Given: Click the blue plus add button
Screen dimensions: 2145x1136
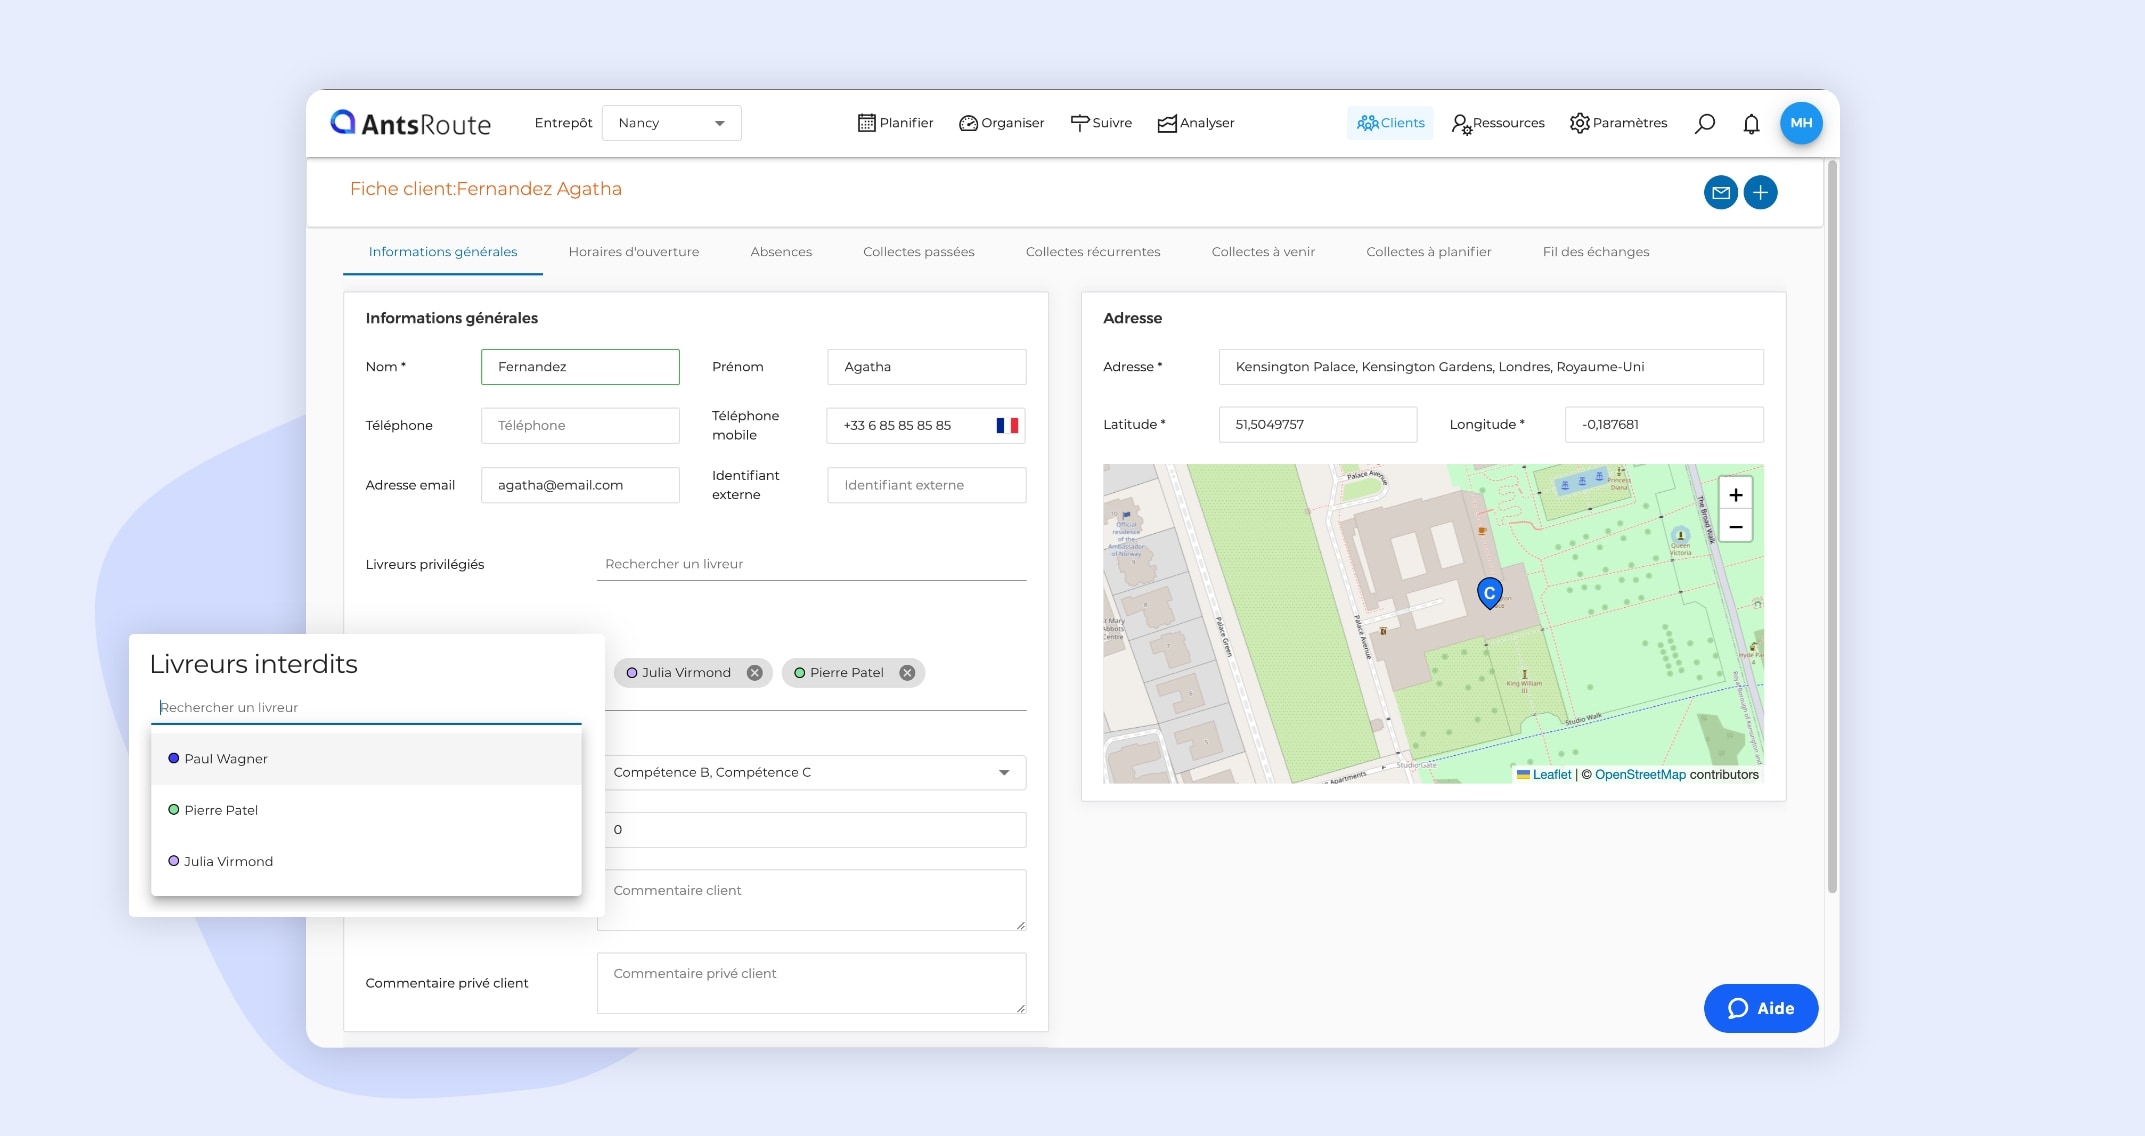Looking at the screenshot, I should click(x=1760, y=192).
